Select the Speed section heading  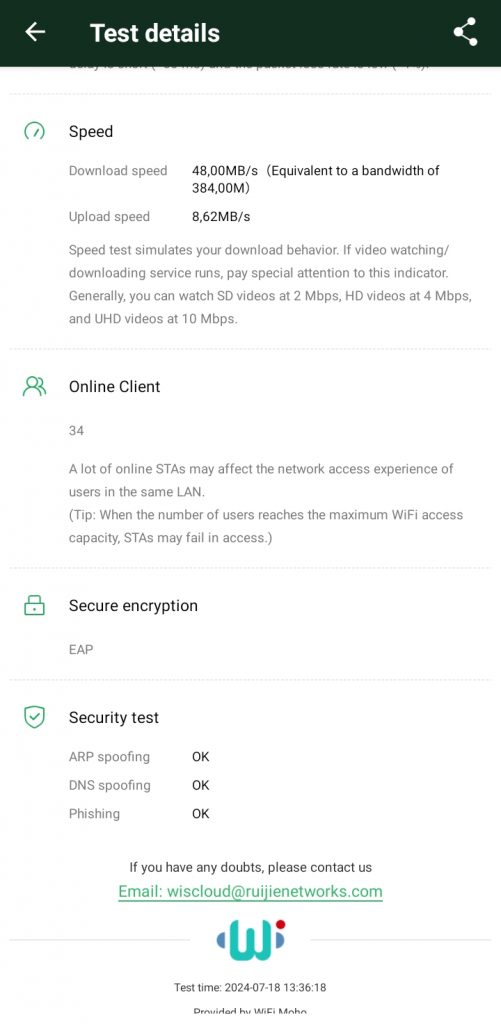point(91,131)
